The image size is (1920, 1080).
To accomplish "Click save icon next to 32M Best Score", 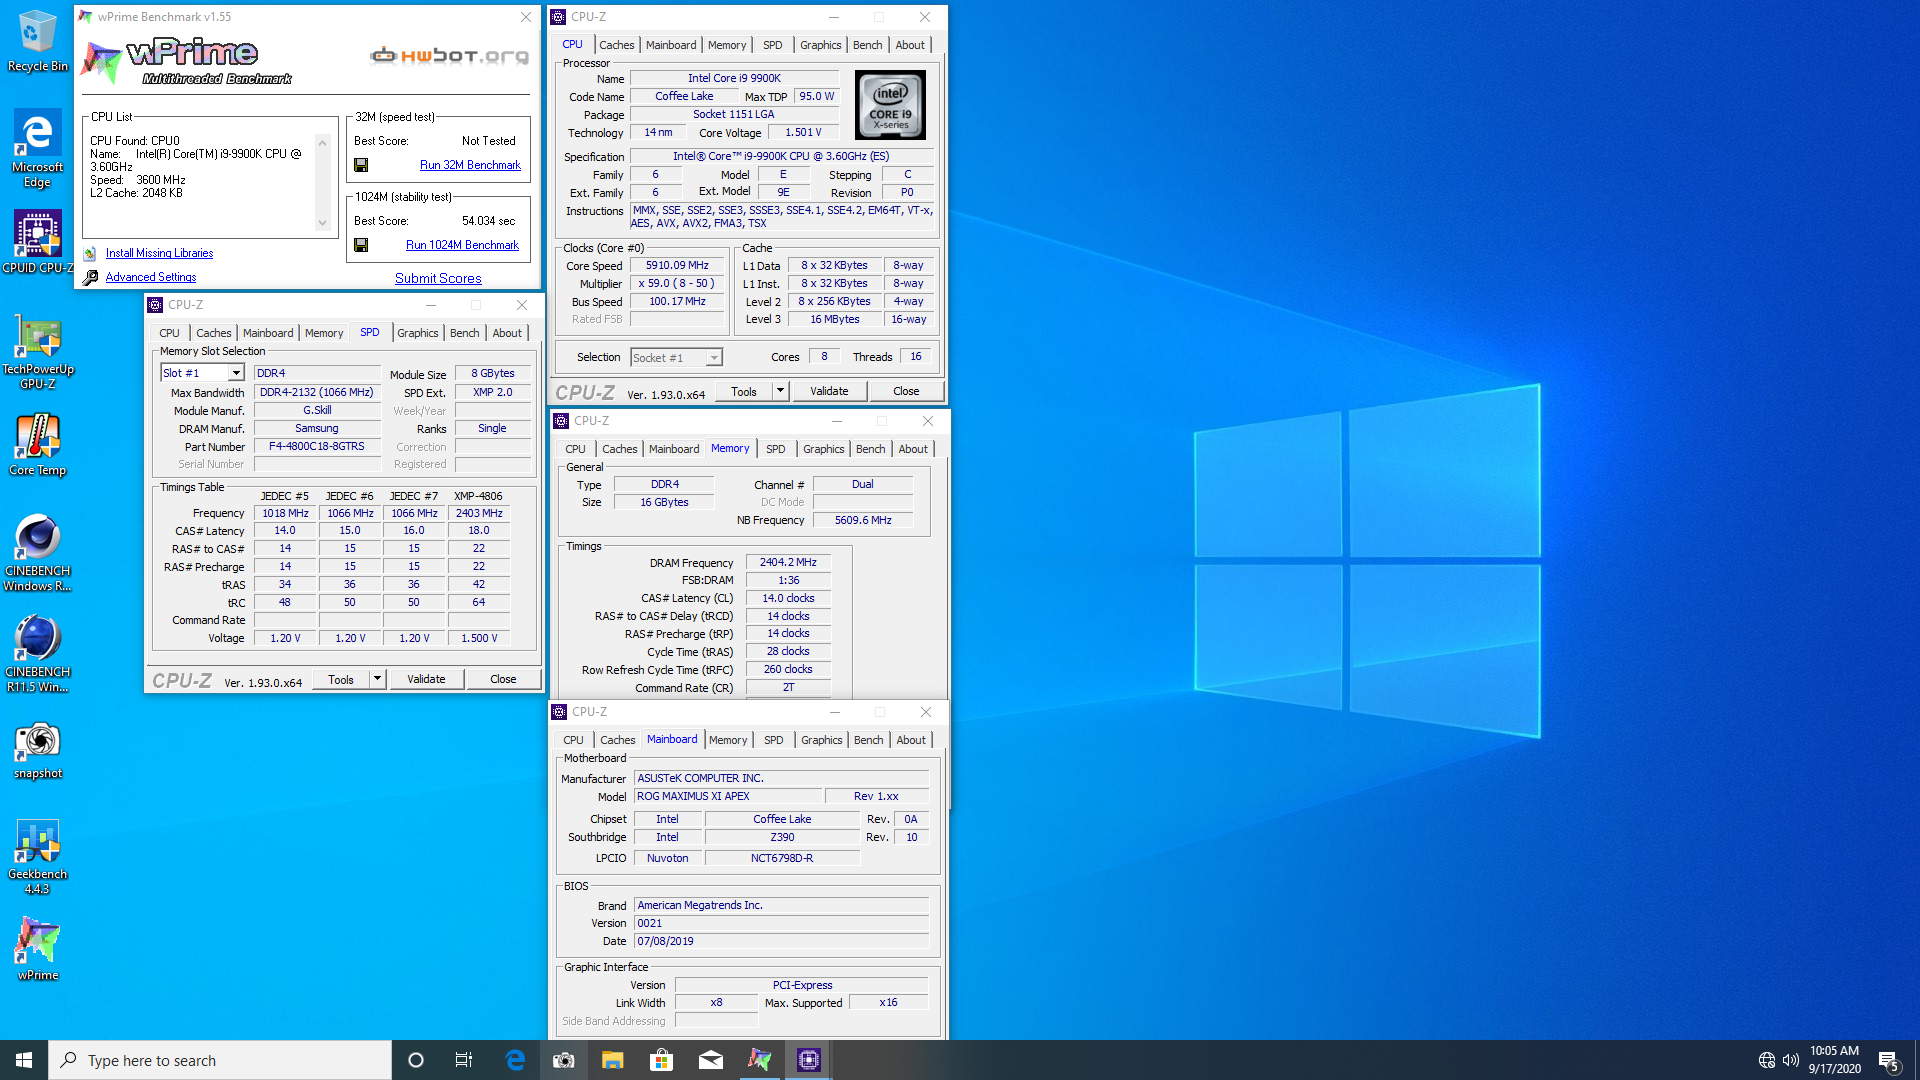I will pyautogui.click(x=361, y=165).
